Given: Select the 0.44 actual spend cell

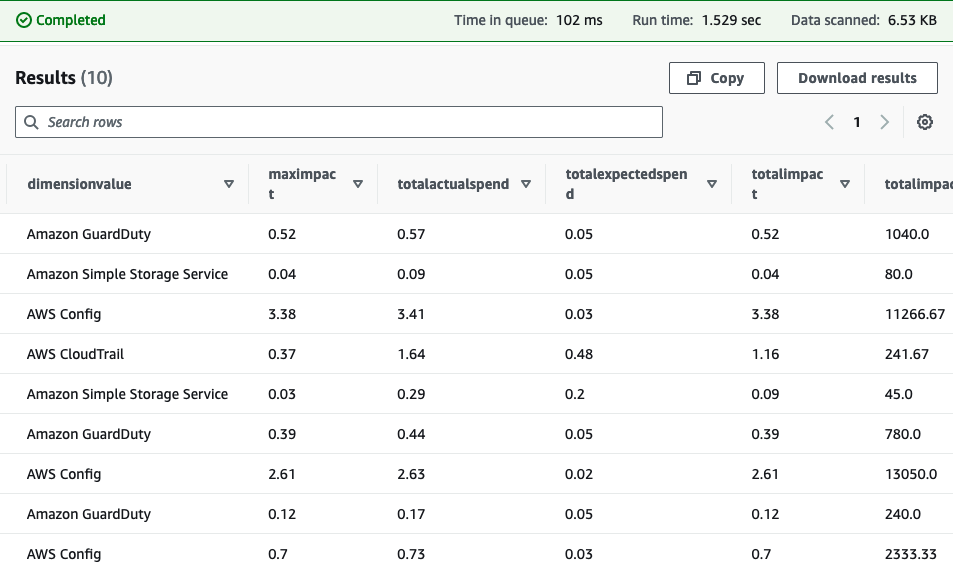Looking at the screenshot, I should tap(411, 434).
